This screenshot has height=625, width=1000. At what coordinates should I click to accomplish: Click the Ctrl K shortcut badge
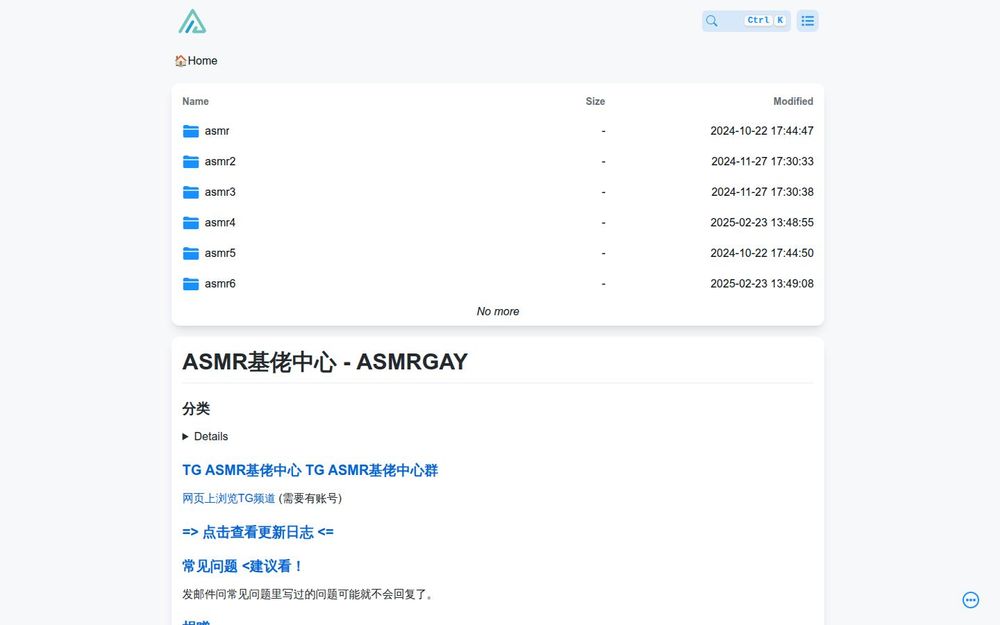pos(765,20)
